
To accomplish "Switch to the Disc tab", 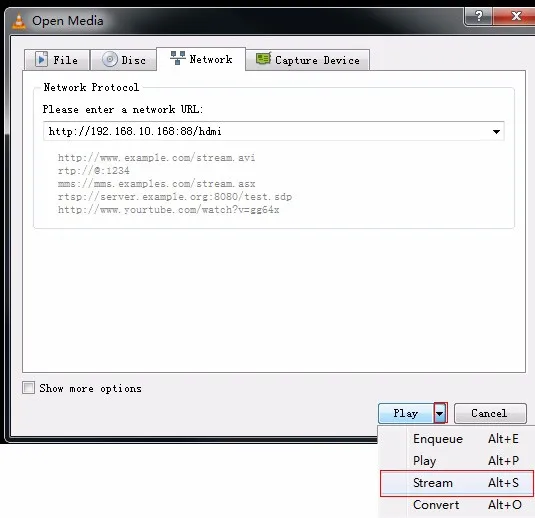I will coord(123,60).
